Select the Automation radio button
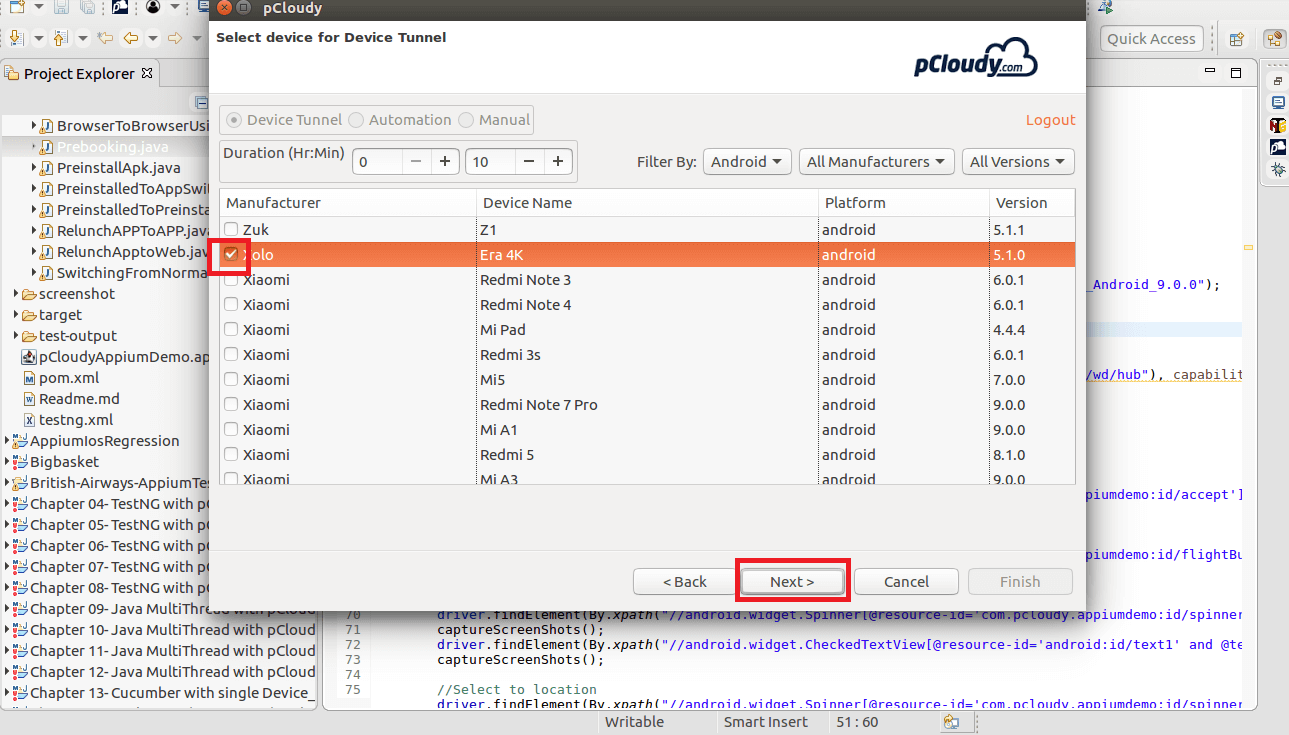Image resolution: width=1289 pixels, height=735 pixels. coord(356,120)
